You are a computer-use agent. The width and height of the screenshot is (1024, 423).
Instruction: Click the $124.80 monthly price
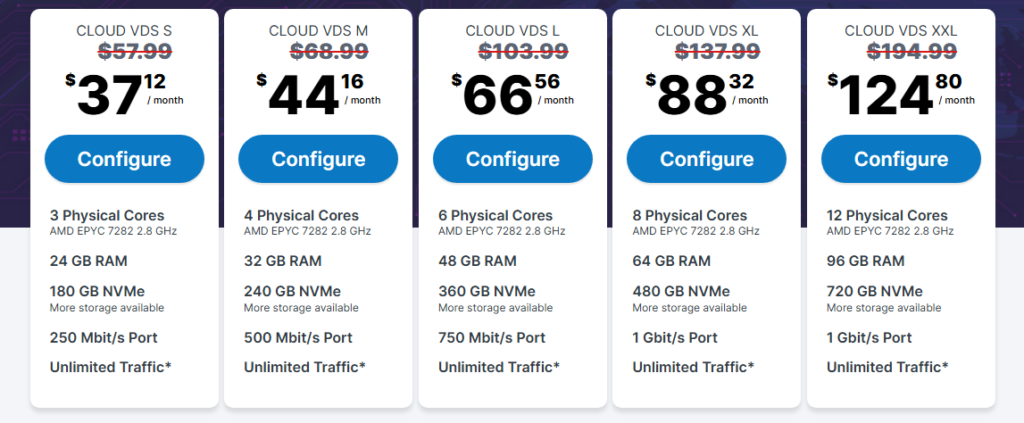click(x=900, y=94)
